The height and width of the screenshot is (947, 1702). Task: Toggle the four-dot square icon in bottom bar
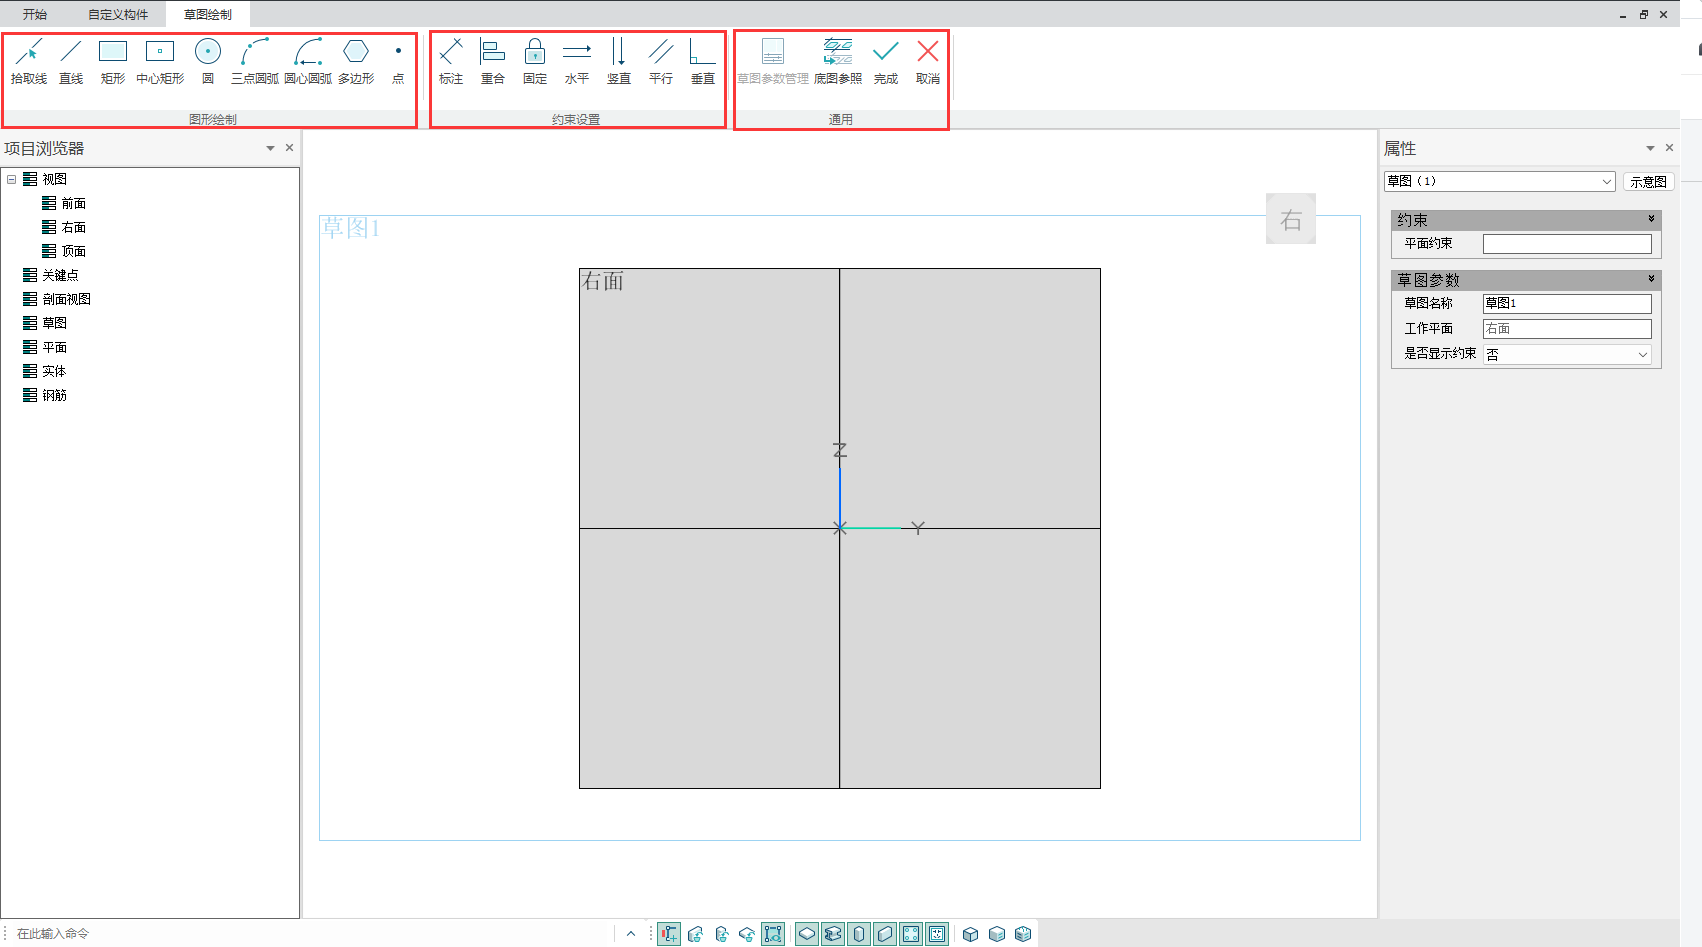click(x=911, y=934)
